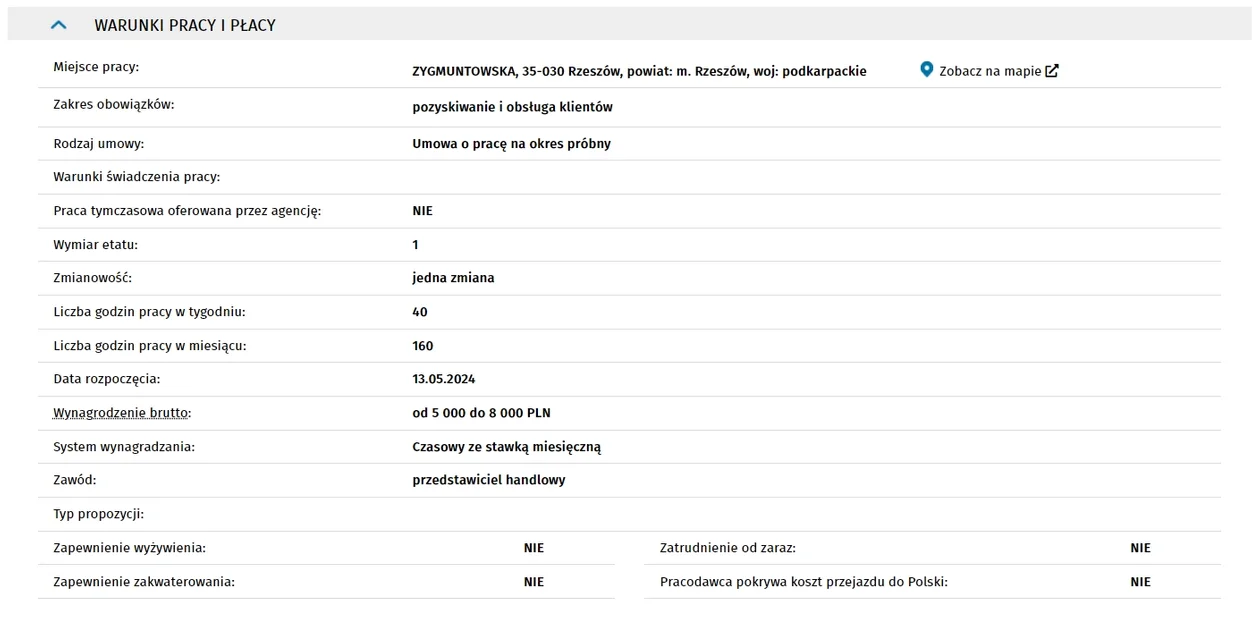Click the value jedna zmiana
The width and height of the screenshot is (1260, 622).
[453, 278]
